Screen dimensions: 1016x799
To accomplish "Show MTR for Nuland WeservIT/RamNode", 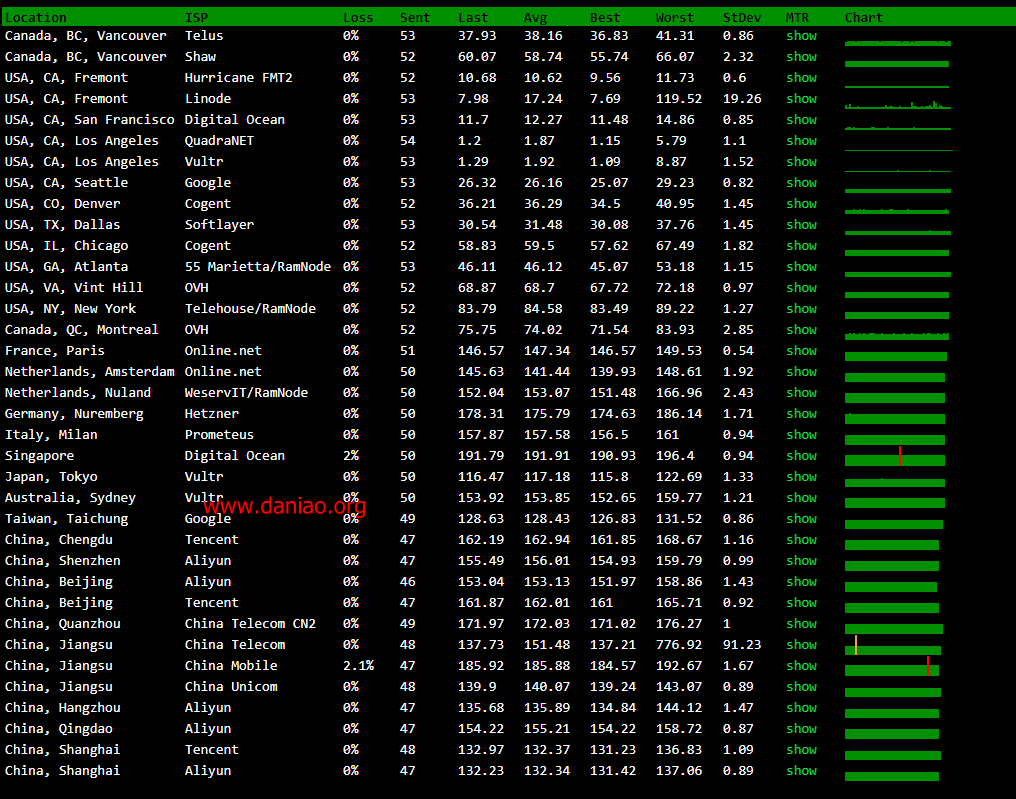I will click(802, 393).
